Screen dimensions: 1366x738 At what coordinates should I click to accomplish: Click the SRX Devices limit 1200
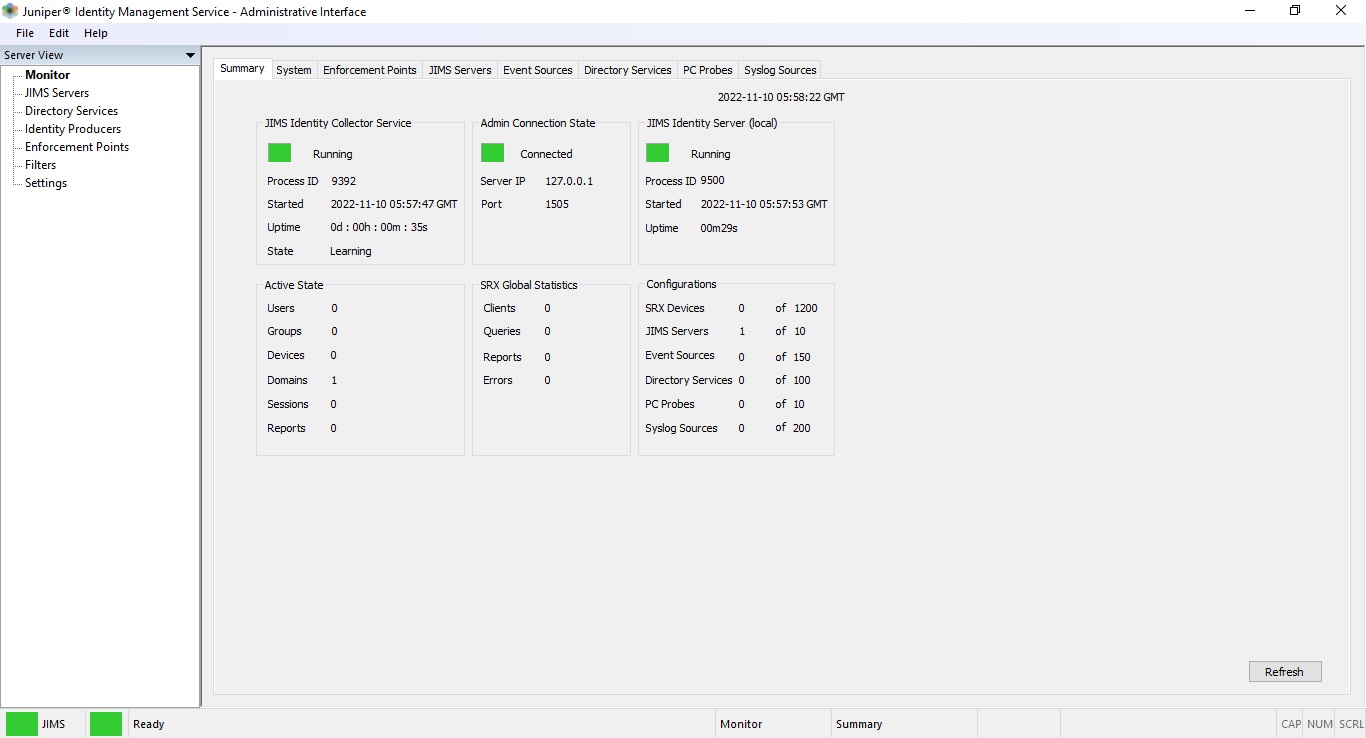click(806, 308)
